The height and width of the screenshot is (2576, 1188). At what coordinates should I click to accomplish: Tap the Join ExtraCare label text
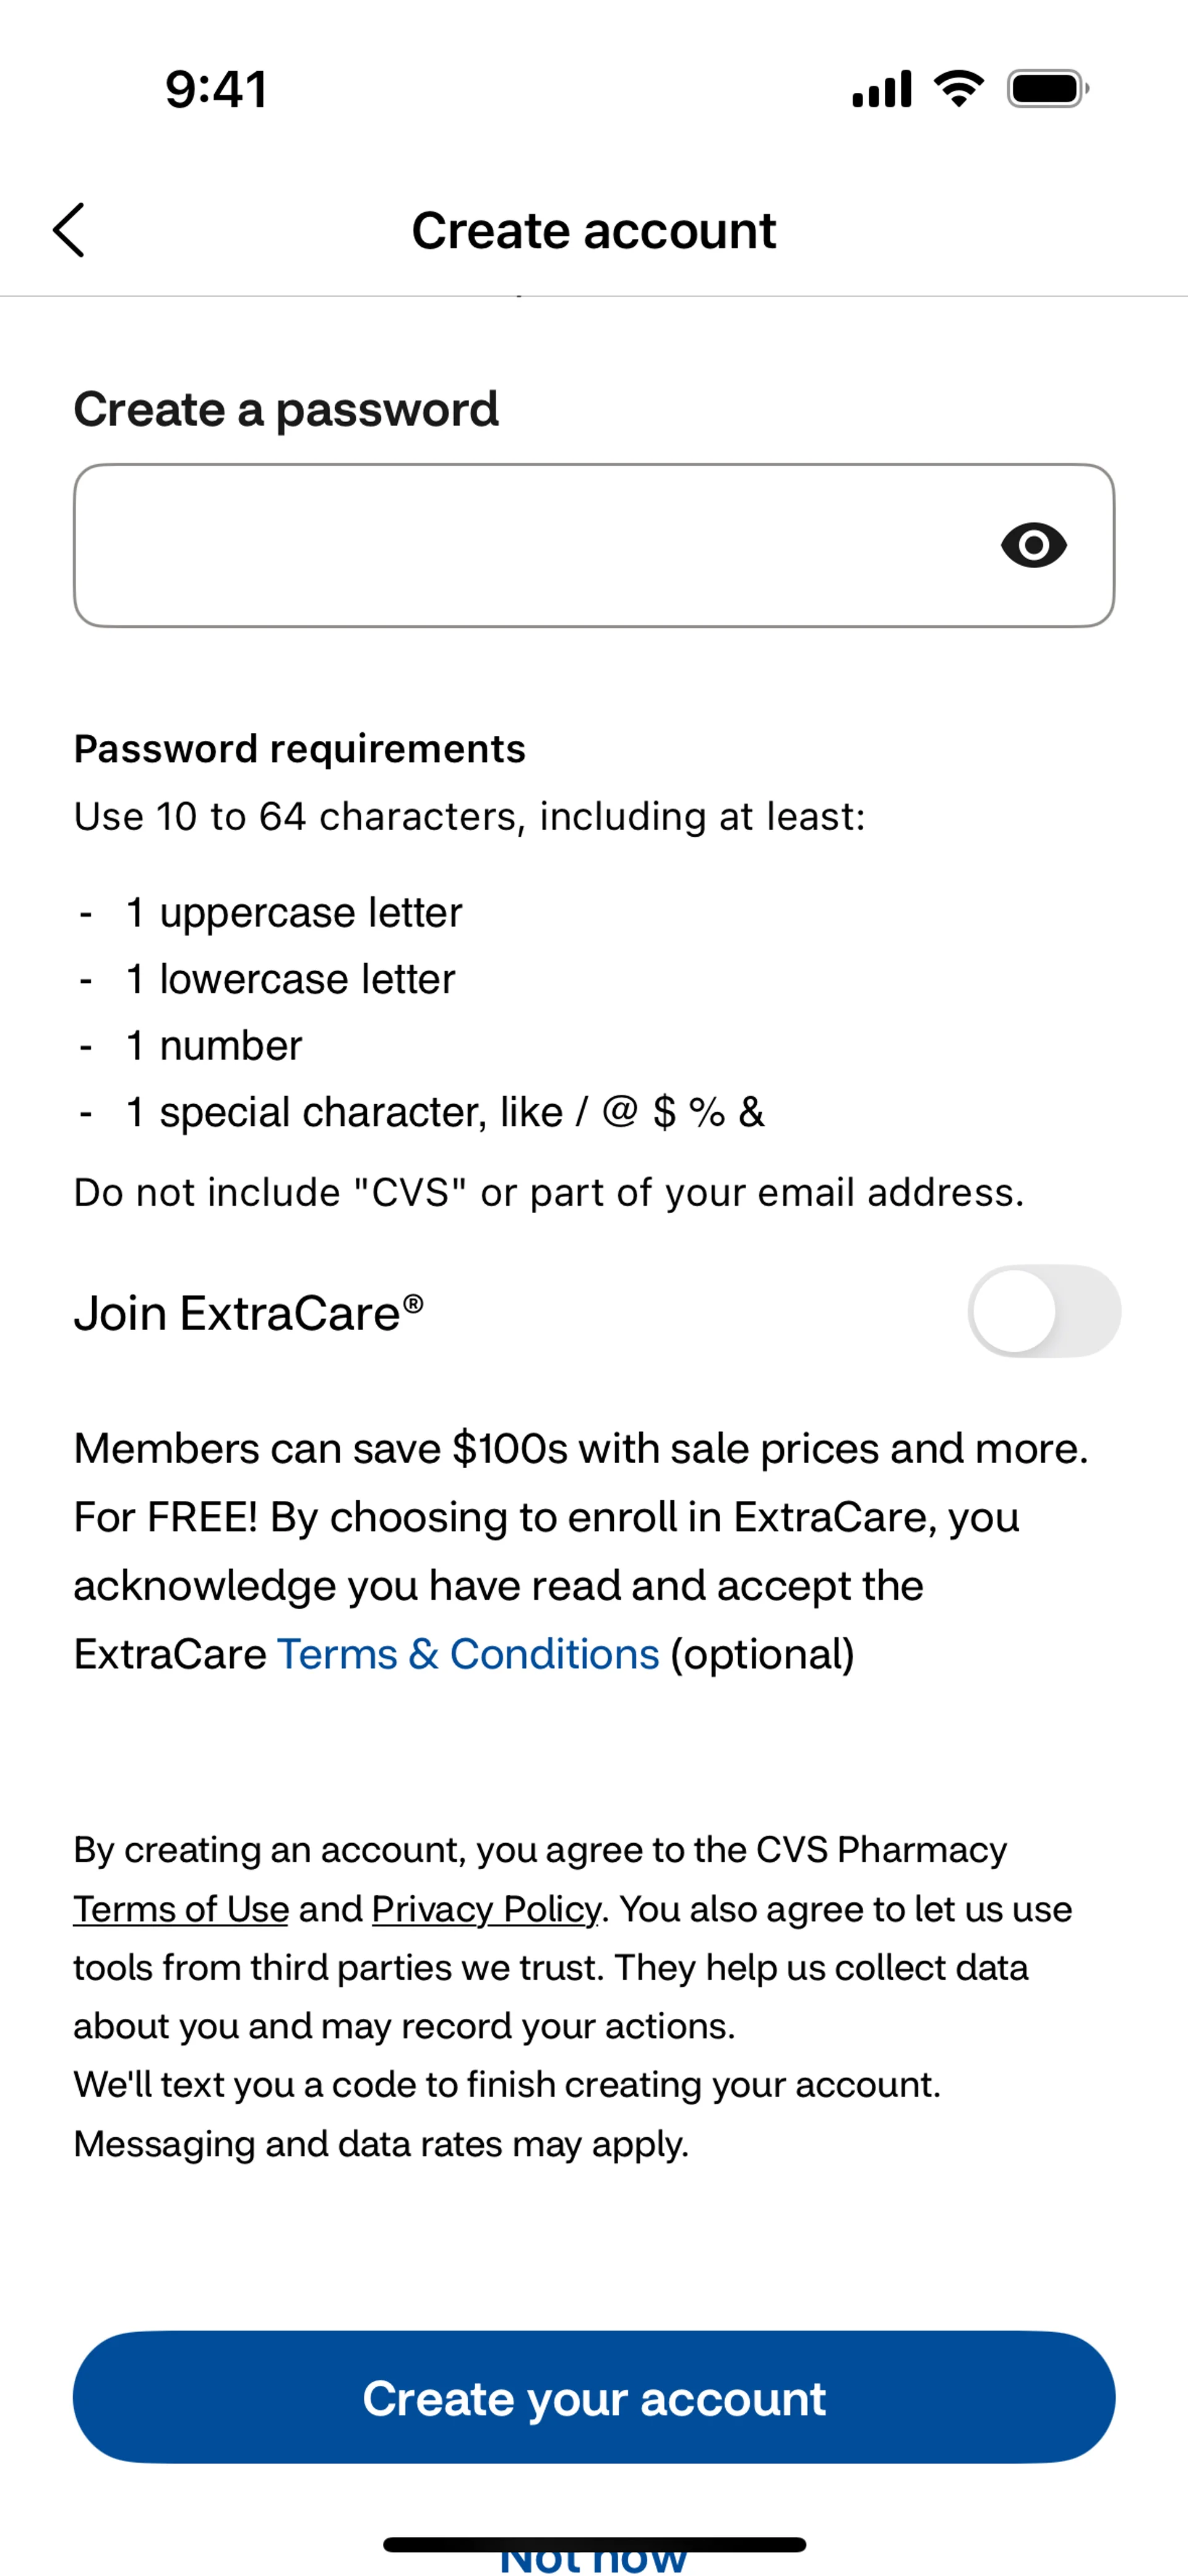[x=248, y=1313]
